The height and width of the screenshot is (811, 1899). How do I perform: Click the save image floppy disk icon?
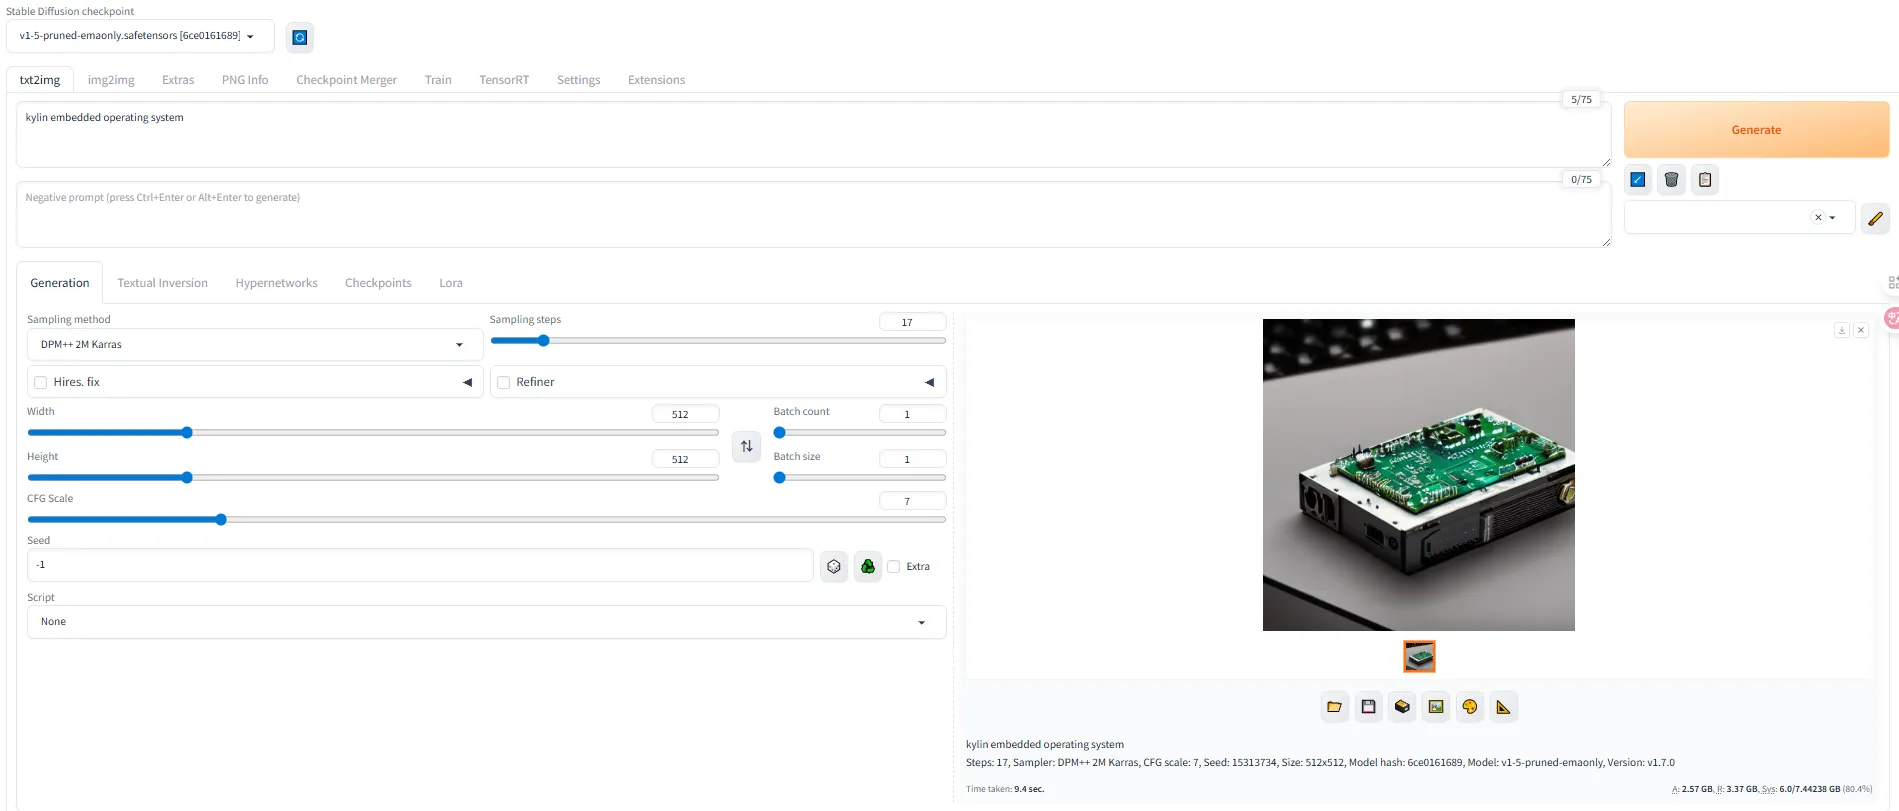[1368, 707]
